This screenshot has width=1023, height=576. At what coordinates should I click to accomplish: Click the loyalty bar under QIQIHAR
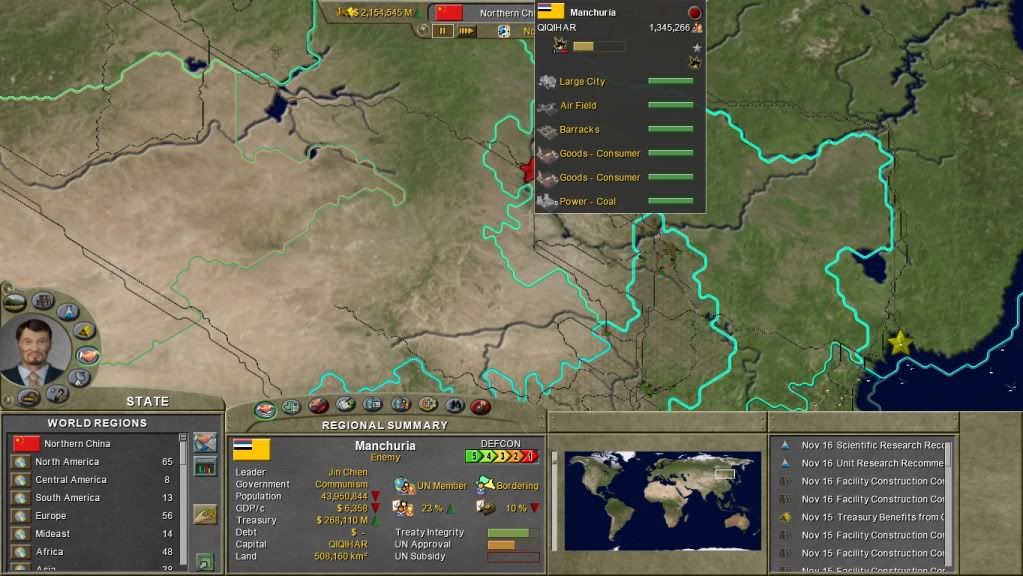click(598, 46)
